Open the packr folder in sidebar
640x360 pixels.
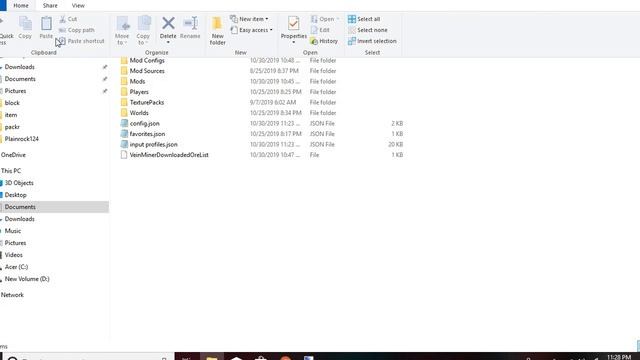(x=12, y=127)
